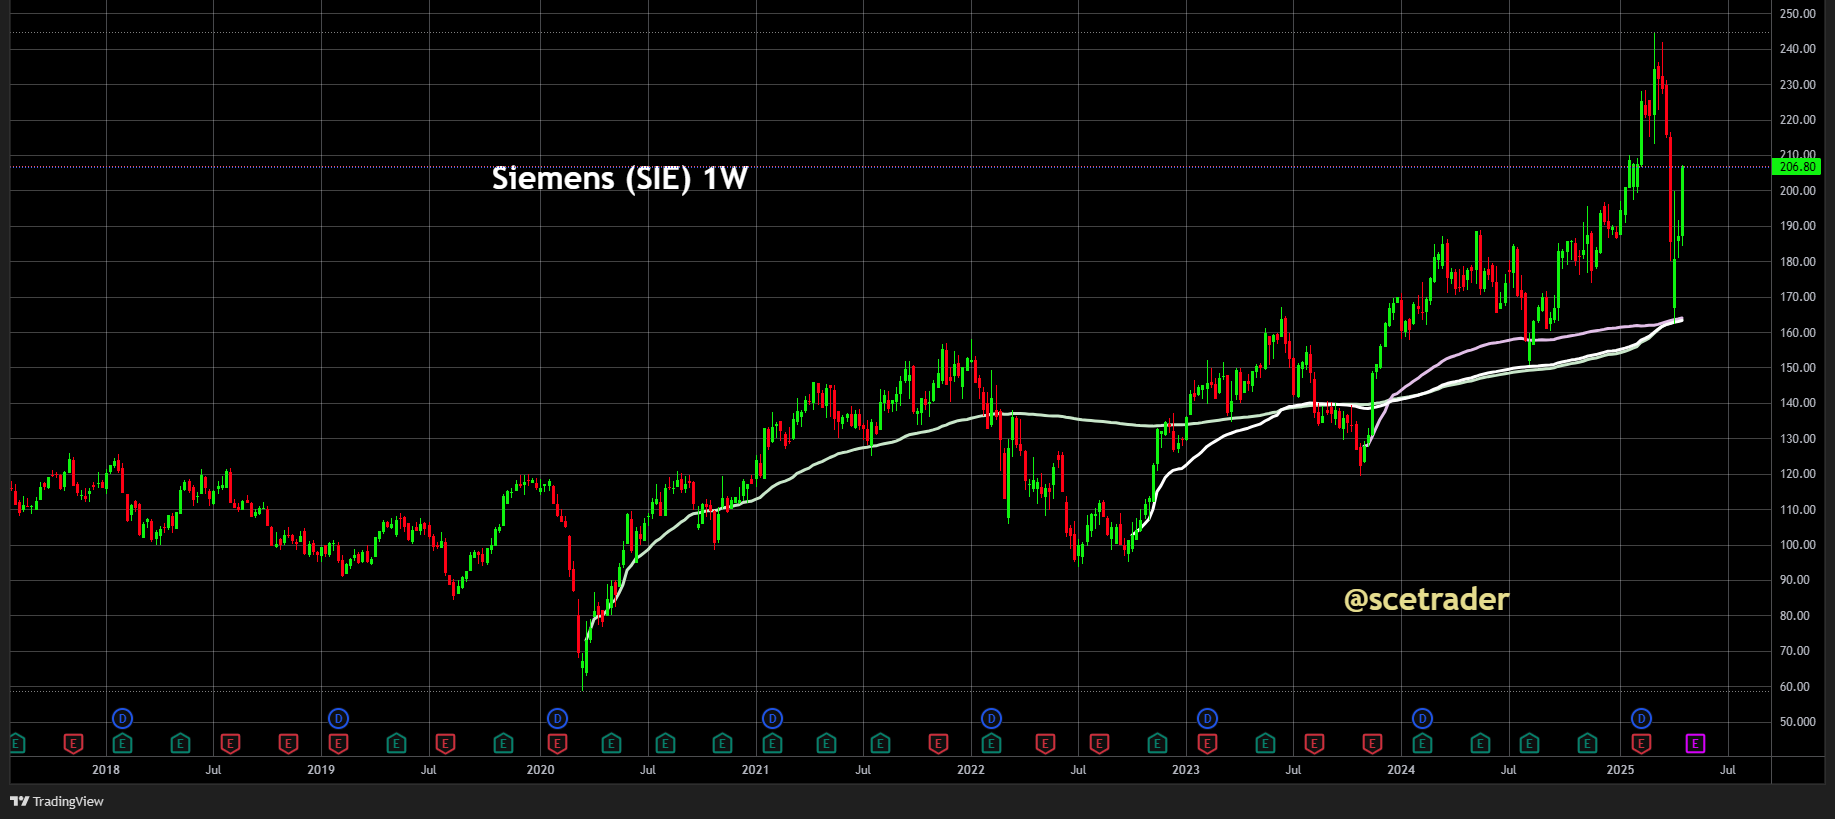The image size is (1835, 819).
Task: Click the 2018 label on time axis
Action: [106, 770]
